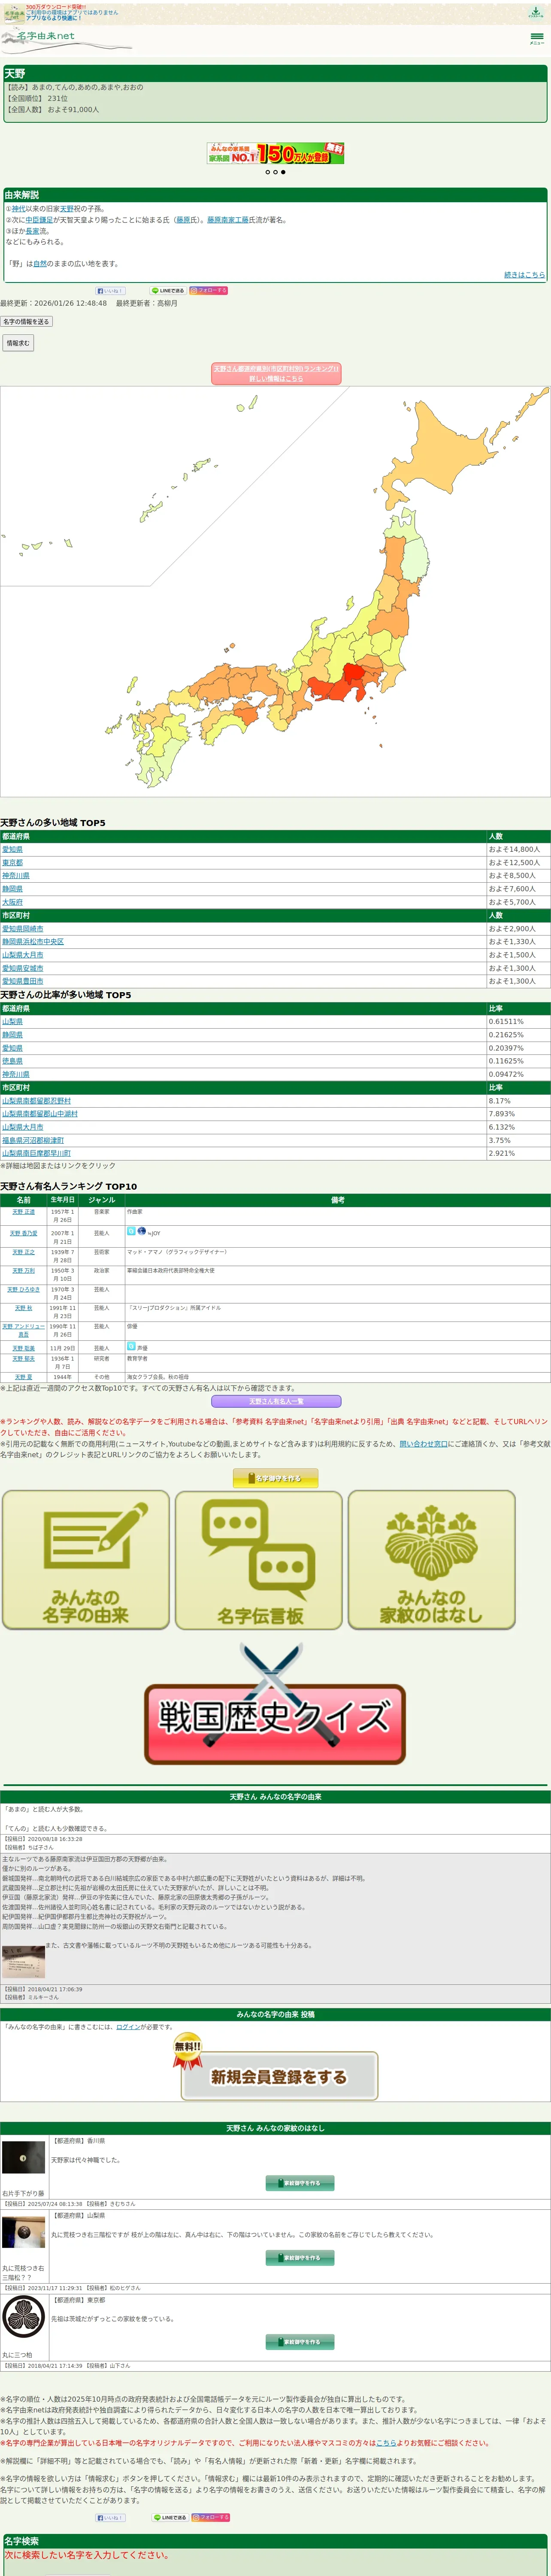
Task: Click the Facebook like button below 由来解説
Action: (x=110, y=291)
